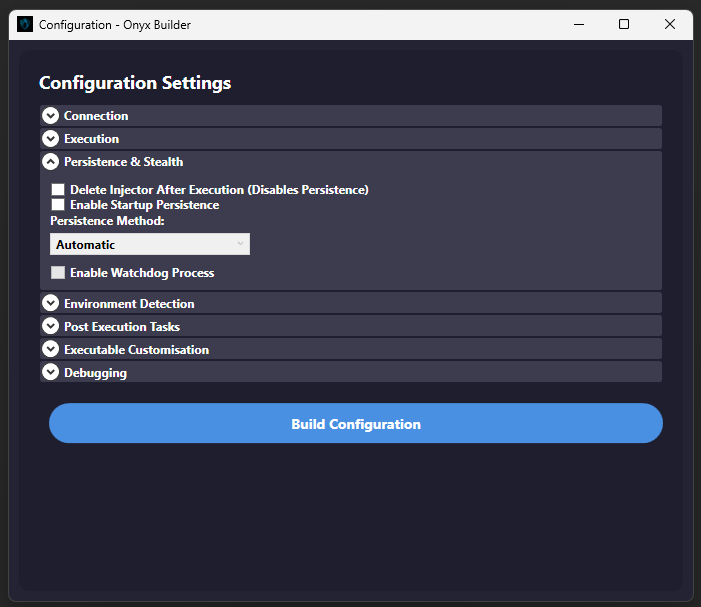Toggle the Enable Watchdog Process checkbox
701x607 pixels.
(x=58, y=273)
